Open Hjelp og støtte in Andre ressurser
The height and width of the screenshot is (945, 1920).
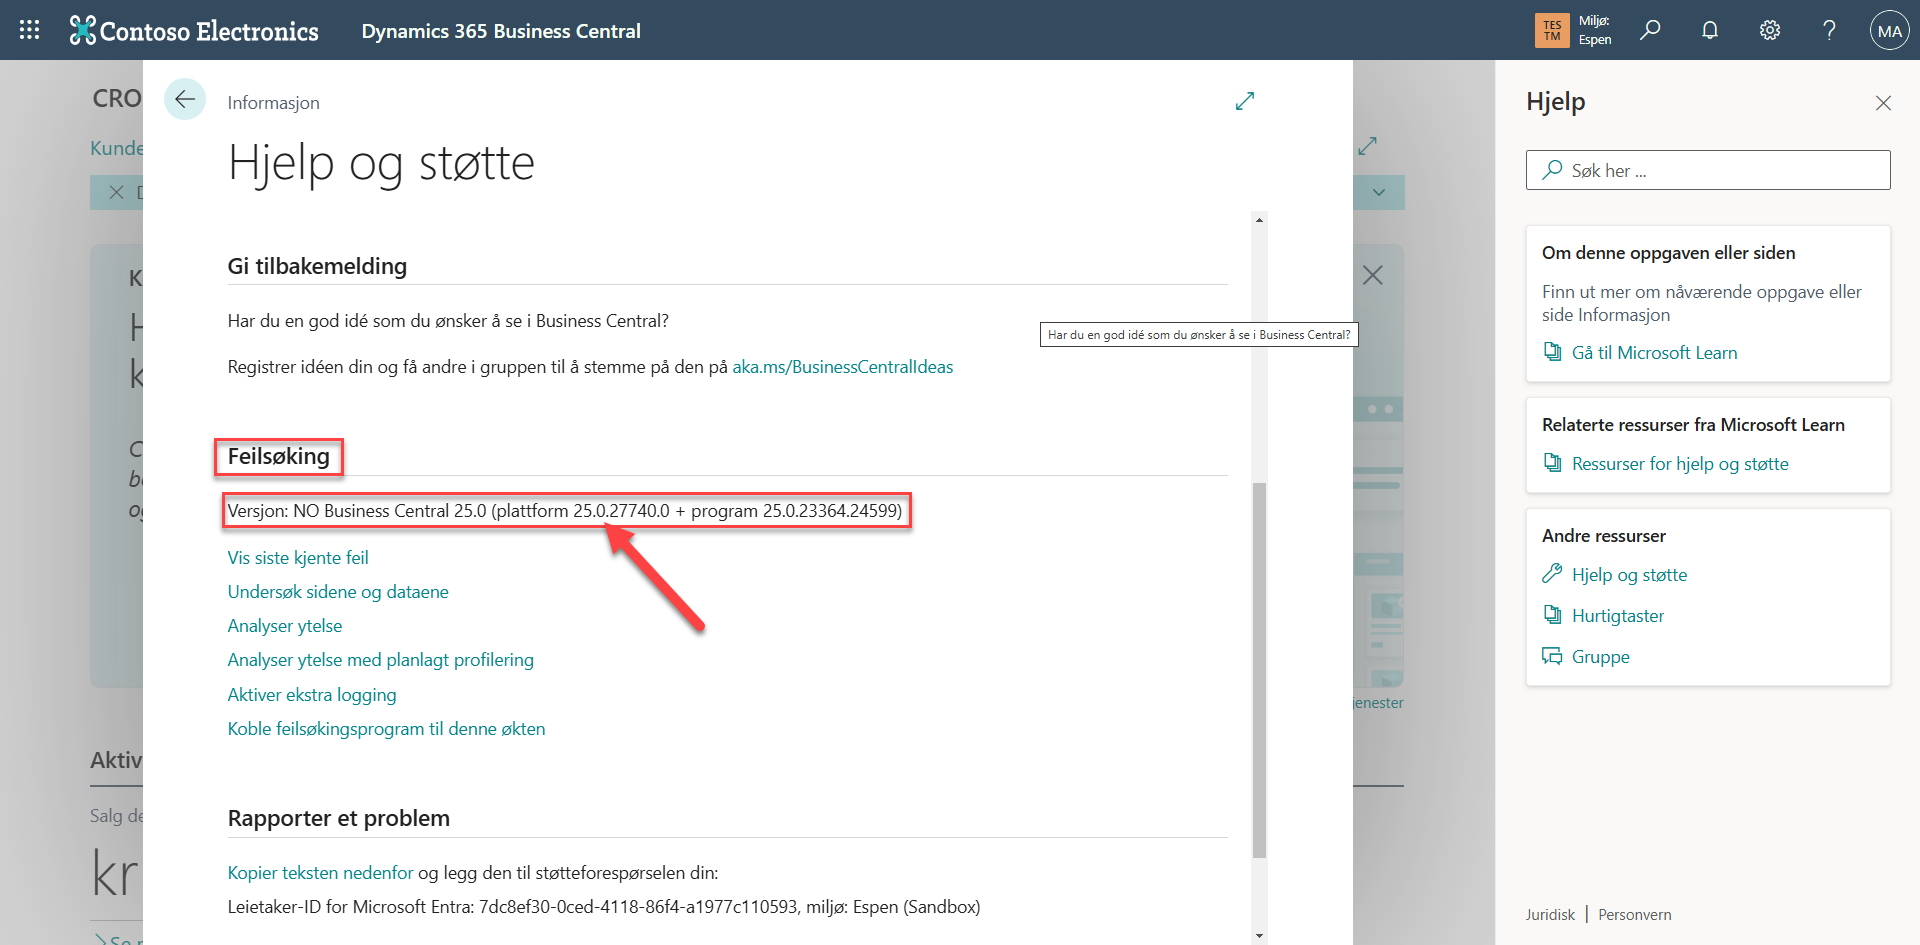coord(1629,575)
